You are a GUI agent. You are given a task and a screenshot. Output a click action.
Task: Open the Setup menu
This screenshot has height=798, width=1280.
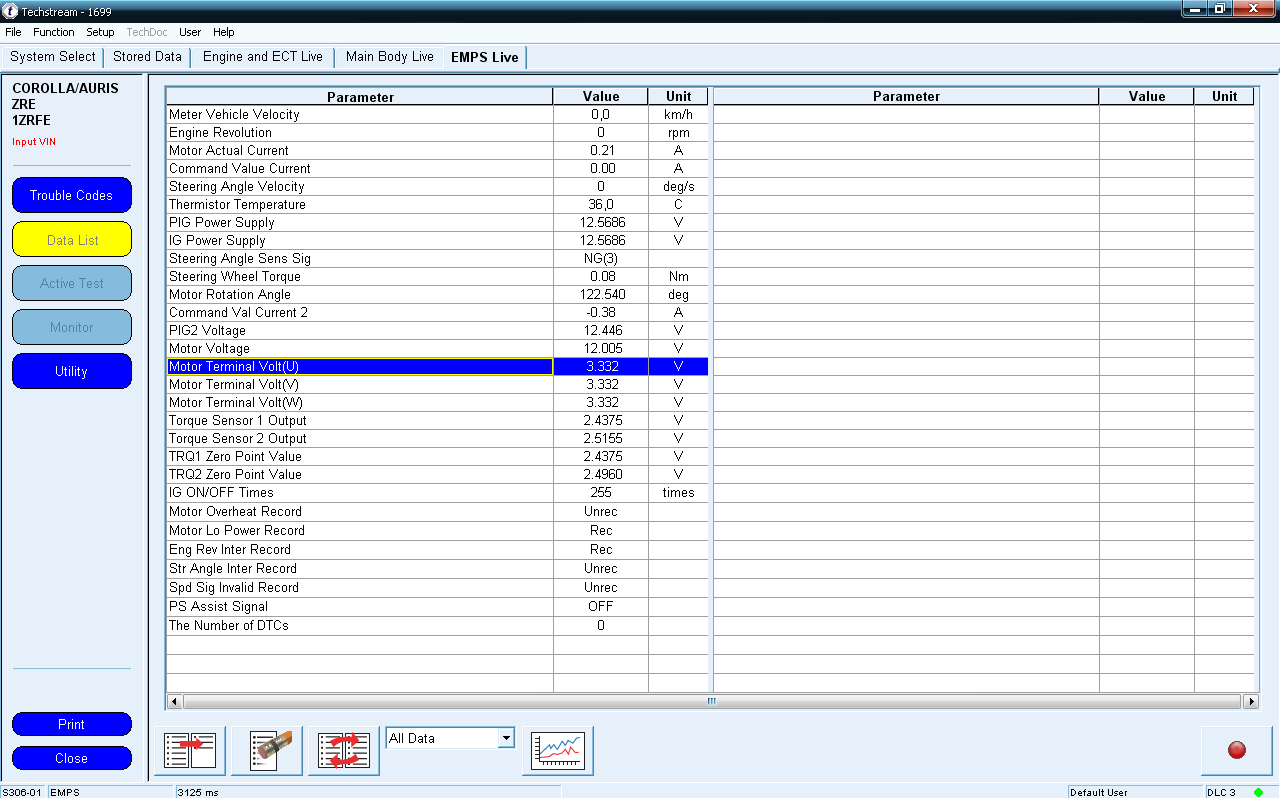[x=100, y=32]
